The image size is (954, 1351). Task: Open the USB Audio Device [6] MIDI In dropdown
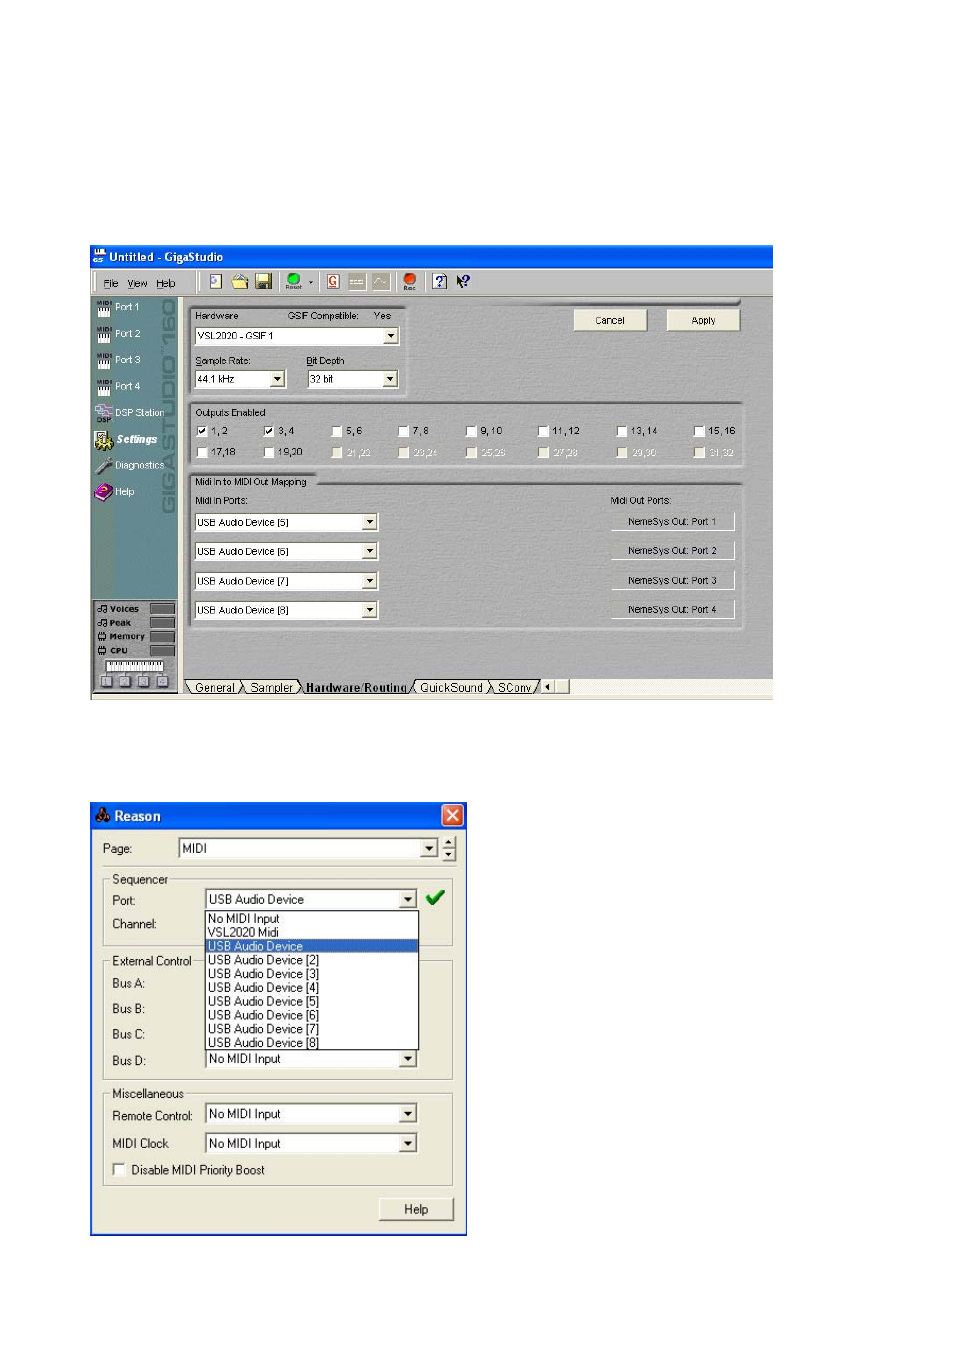370,551
